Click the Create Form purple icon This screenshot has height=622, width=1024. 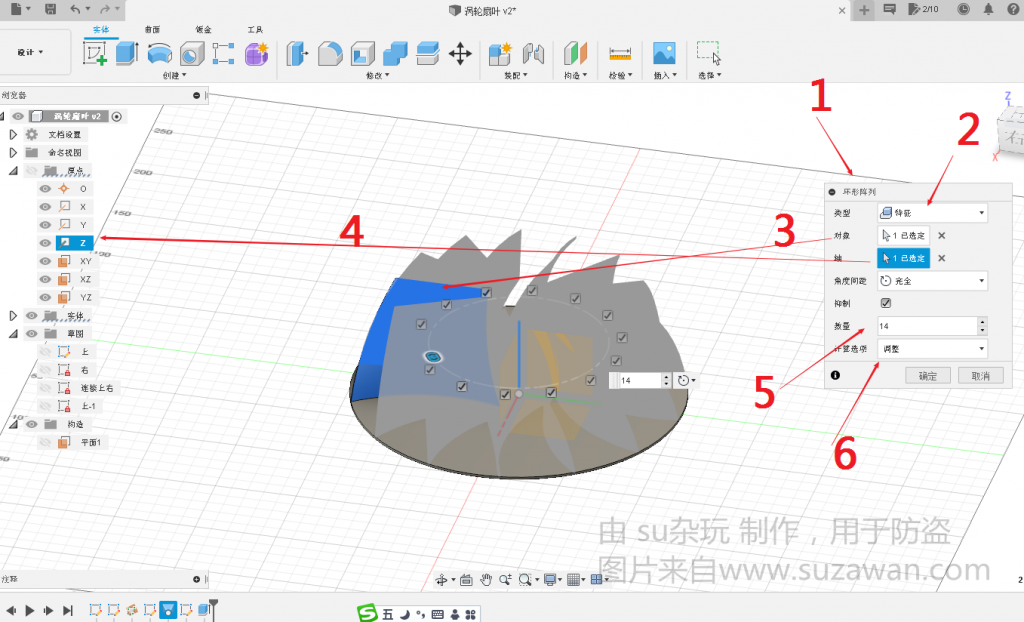coord(257,54)
